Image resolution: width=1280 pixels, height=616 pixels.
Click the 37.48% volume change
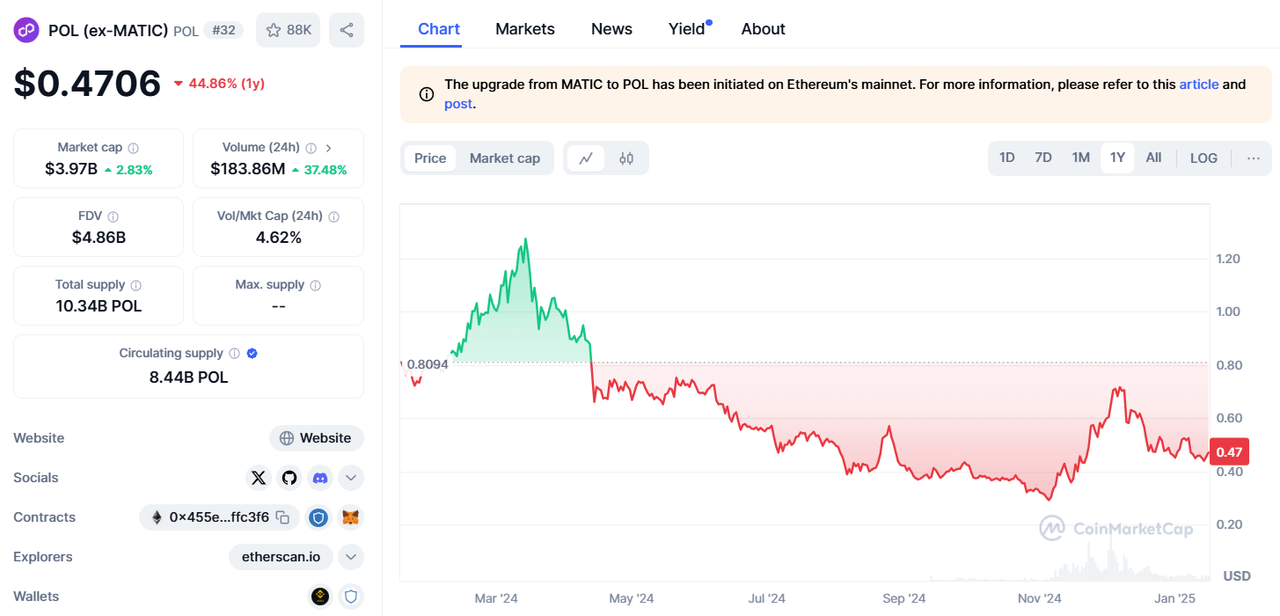click(319, 170)
